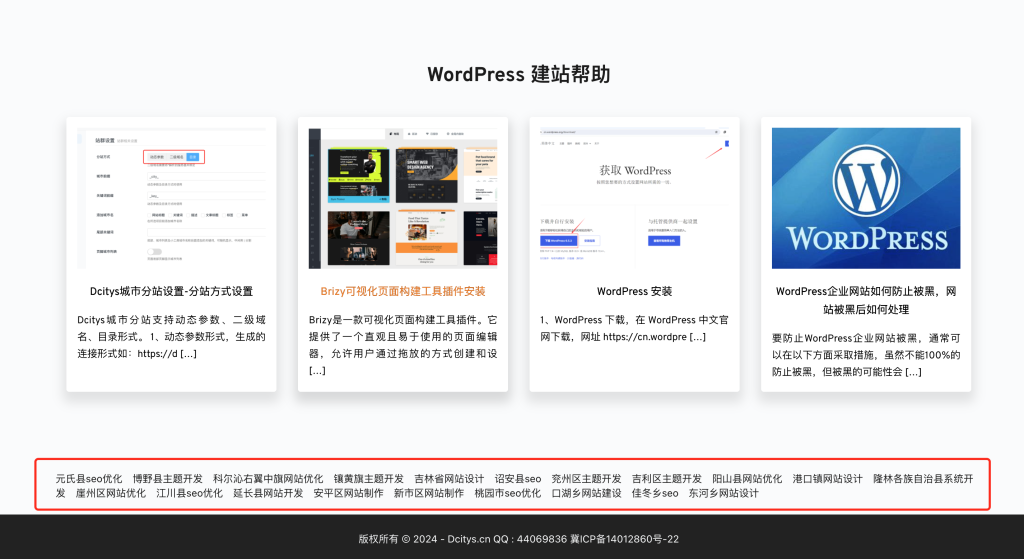
Task: Open the 江川县seo优化 link
Action: (x=189, y=493)
